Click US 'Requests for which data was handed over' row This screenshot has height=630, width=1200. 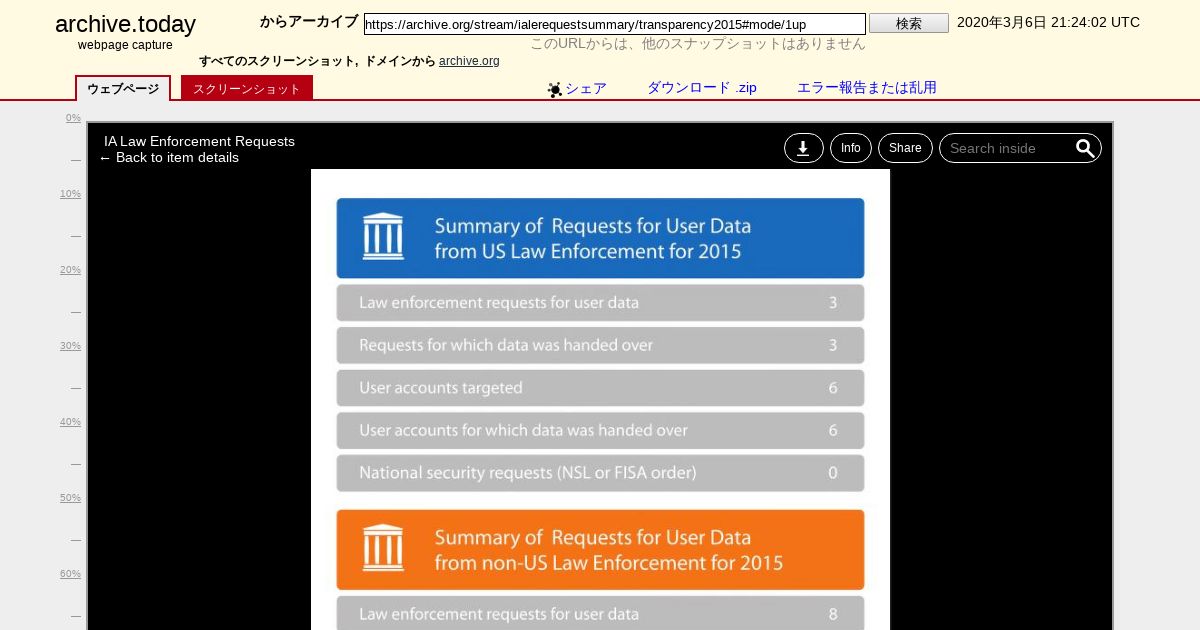[600, 345]
